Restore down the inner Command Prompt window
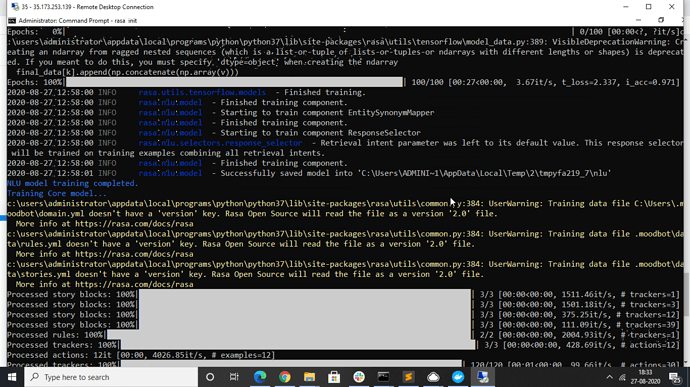This screenshot has height=387, width=690. click(x=661, y=20)
